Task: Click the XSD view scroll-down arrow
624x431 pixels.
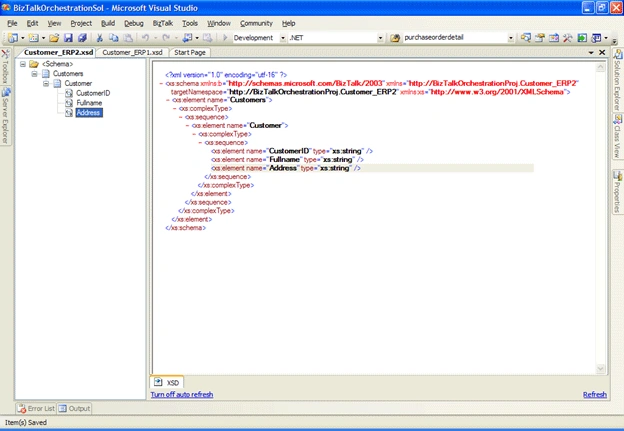Action: coord(601,369)
